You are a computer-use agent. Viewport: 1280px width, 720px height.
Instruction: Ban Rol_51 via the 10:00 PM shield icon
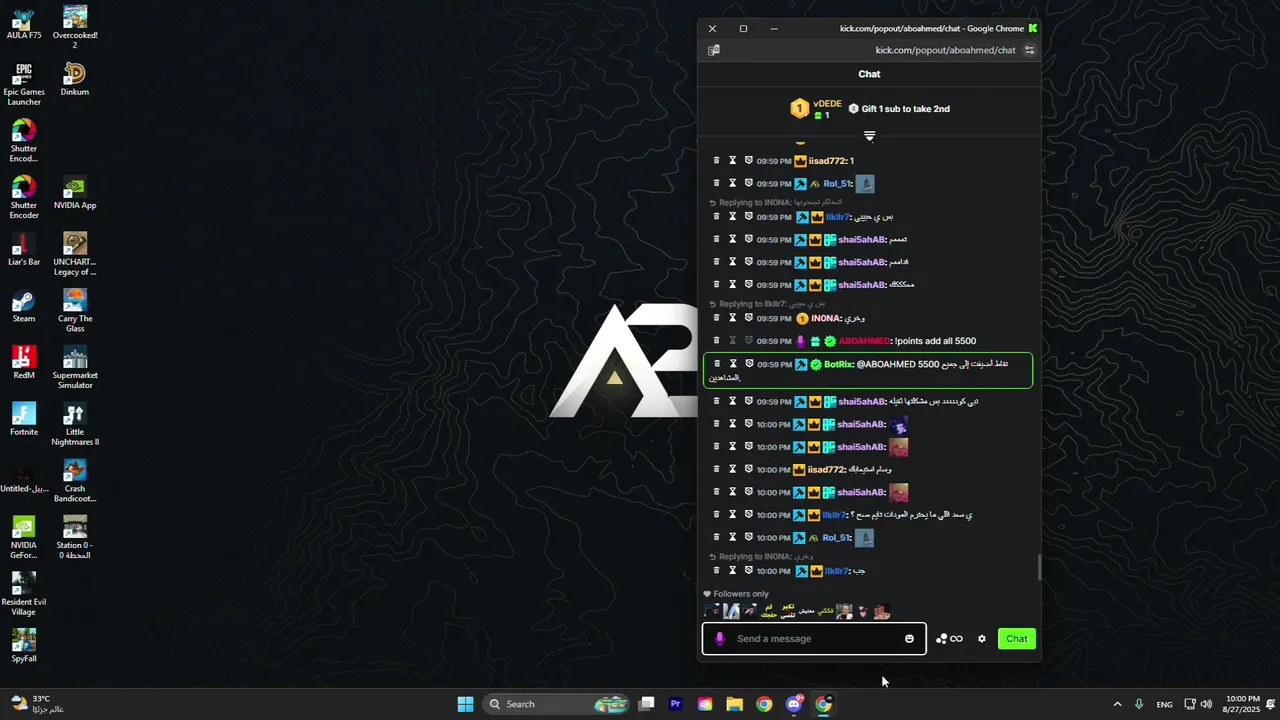click(x=748, y=537)
